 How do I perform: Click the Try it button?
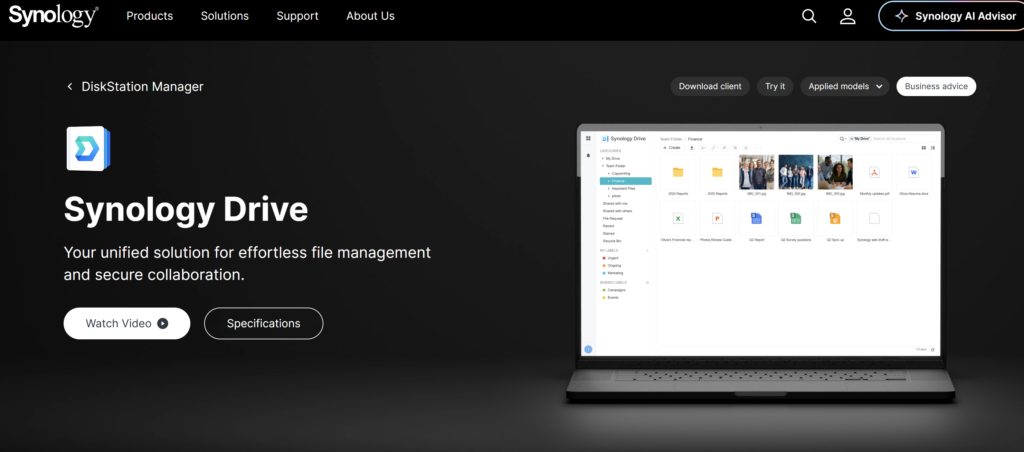click(x=775, y=86)
